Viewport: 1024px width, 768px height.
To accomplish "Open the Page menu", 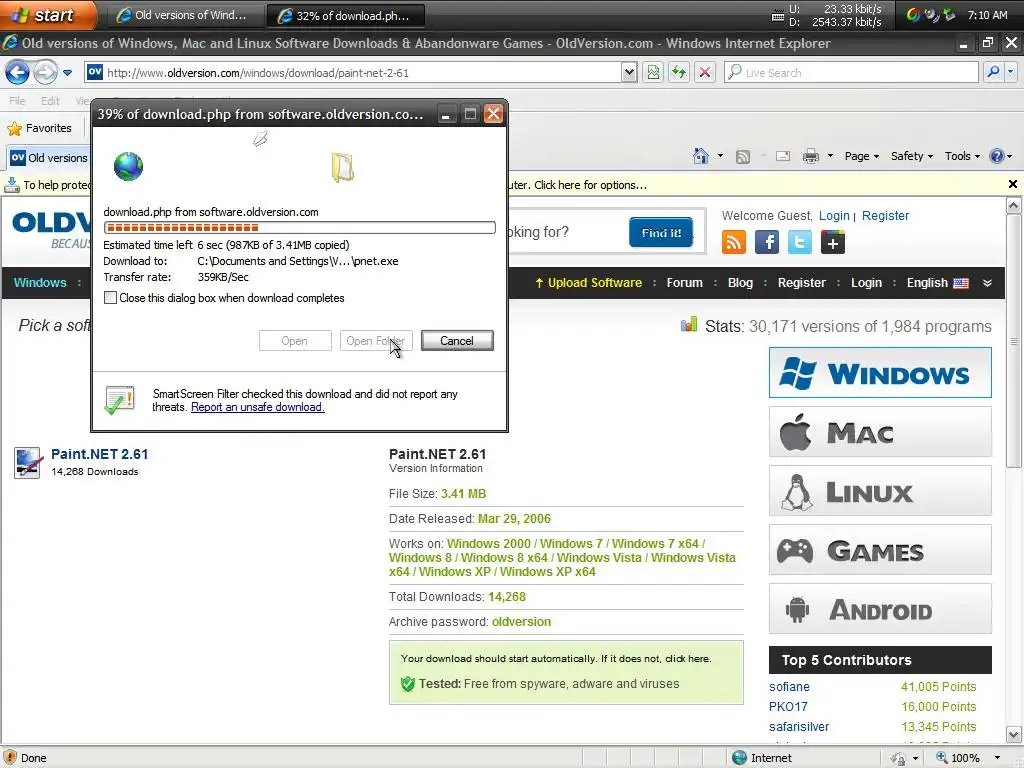I will point(861,156).
